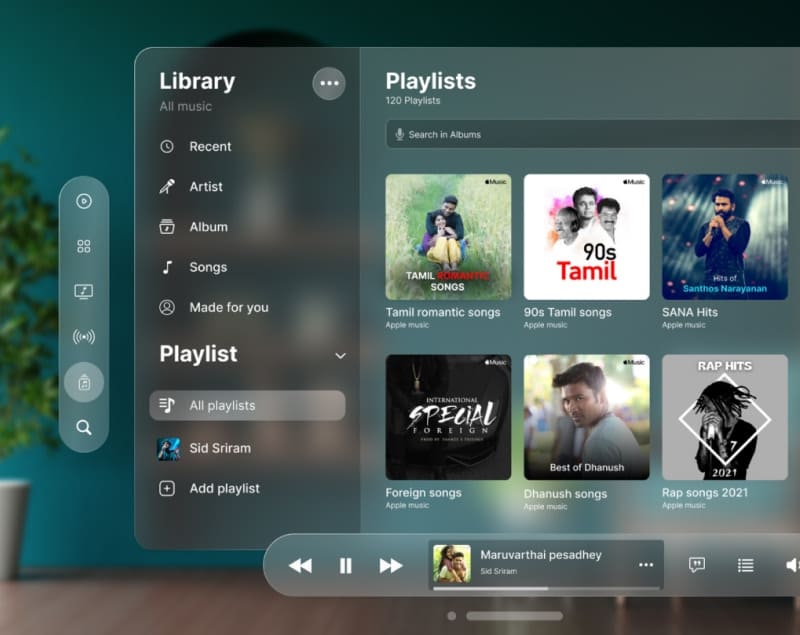
Task: Select the Browse grid icon
Action: tap(83, 245)
